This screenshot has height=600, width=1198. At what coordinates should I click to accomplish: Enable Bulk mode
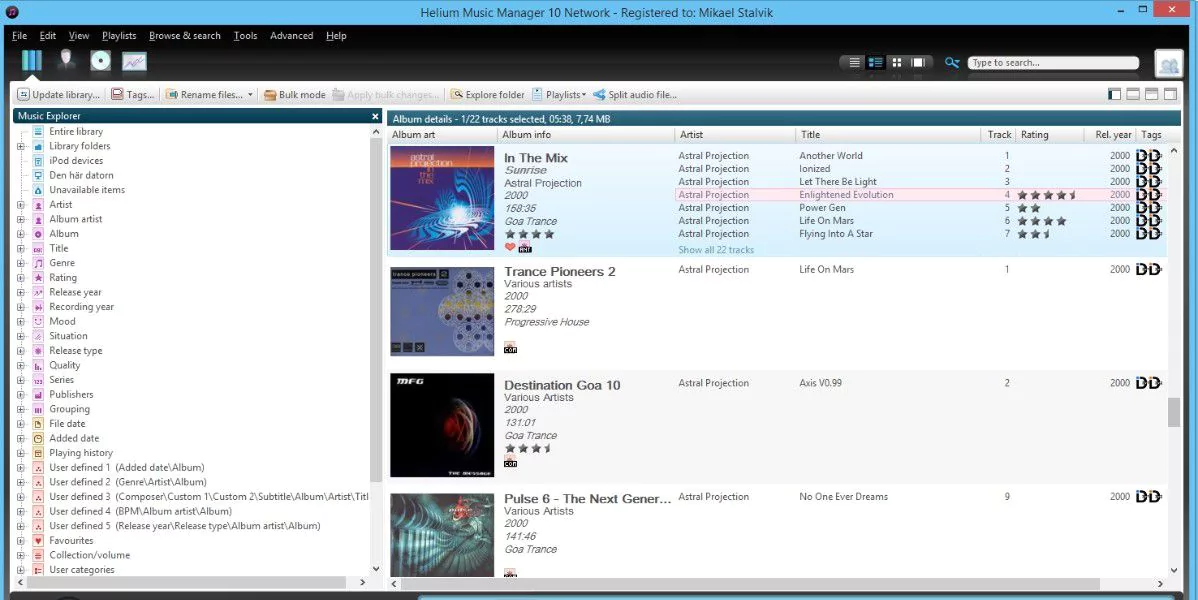click(294, 94)
